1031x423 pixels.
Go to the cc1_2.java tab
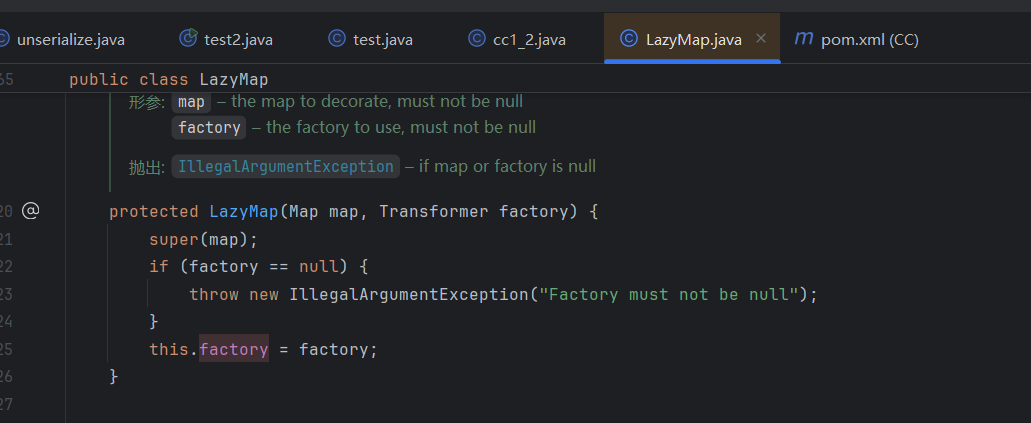coord(529,40)
